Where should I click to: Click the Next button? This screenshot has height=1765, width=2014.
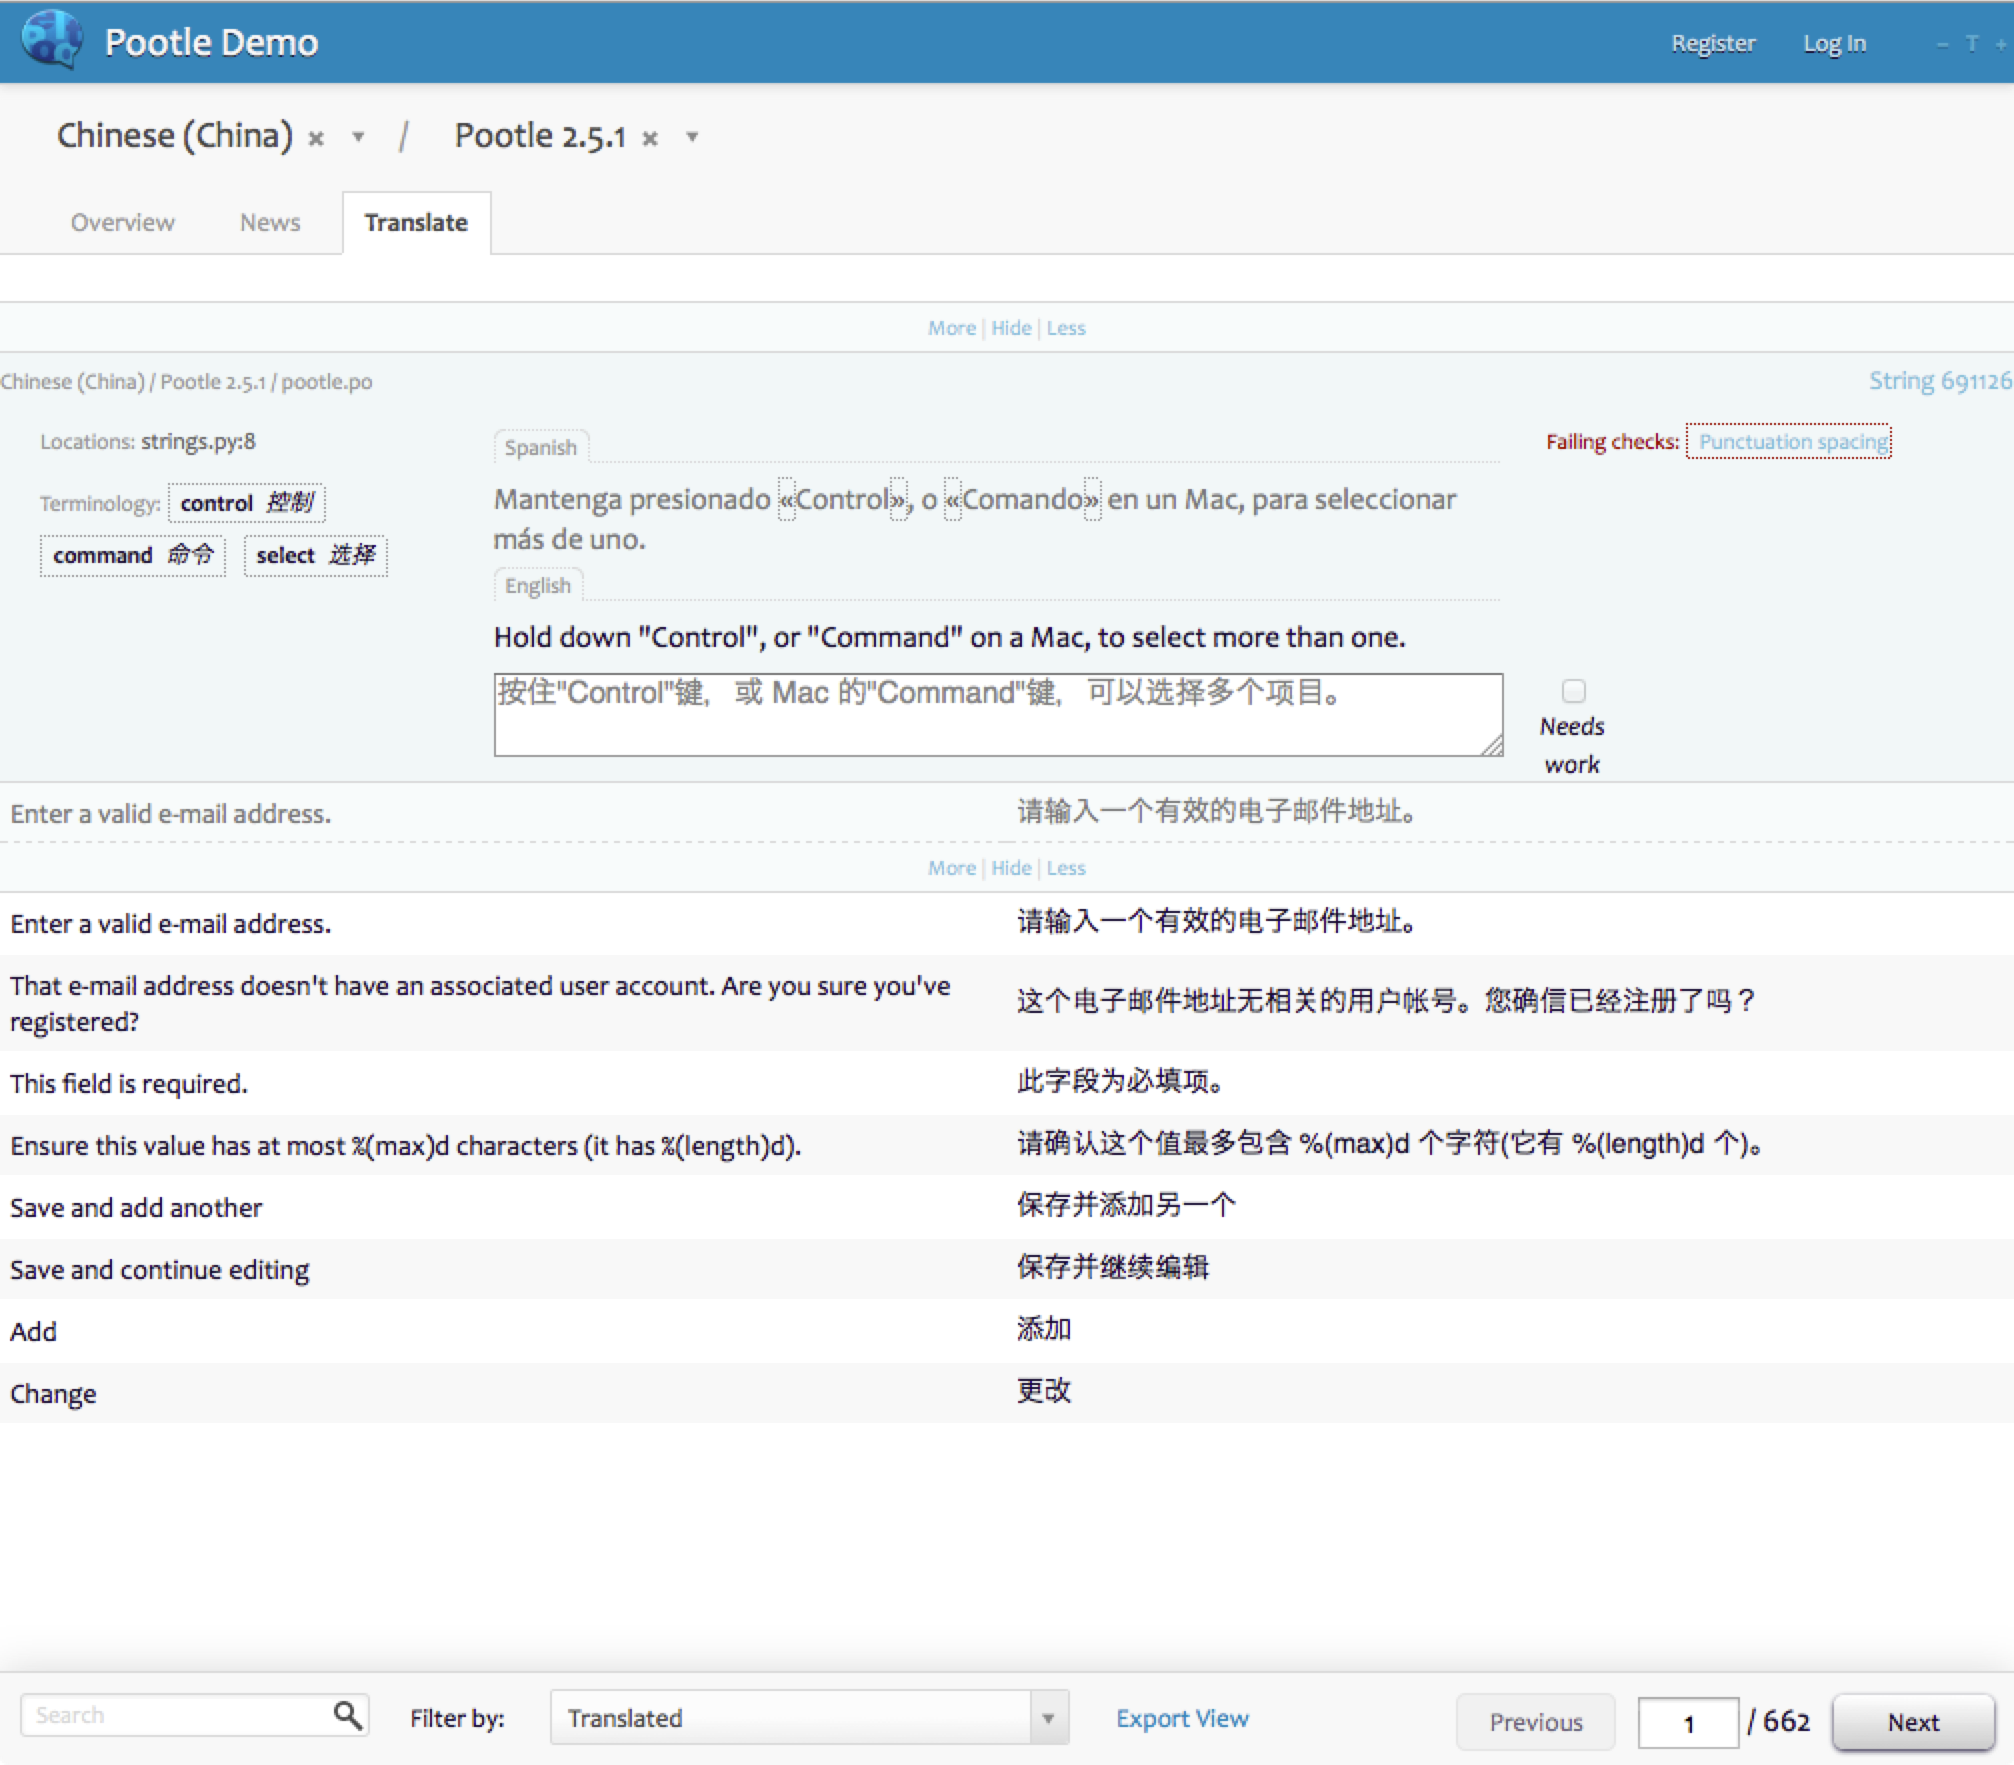click(x=1912, y=1721)
